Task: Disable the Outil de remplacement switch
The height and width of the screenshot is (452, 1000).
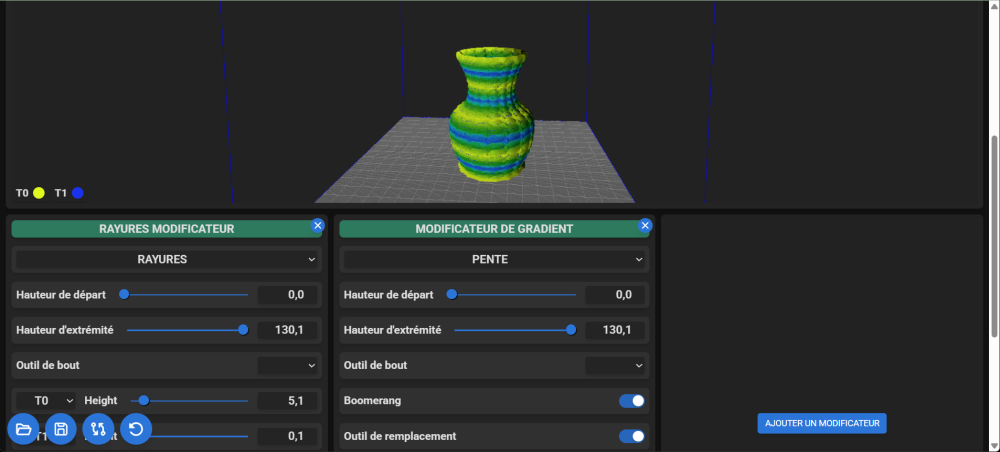Action: pos(631,436)
